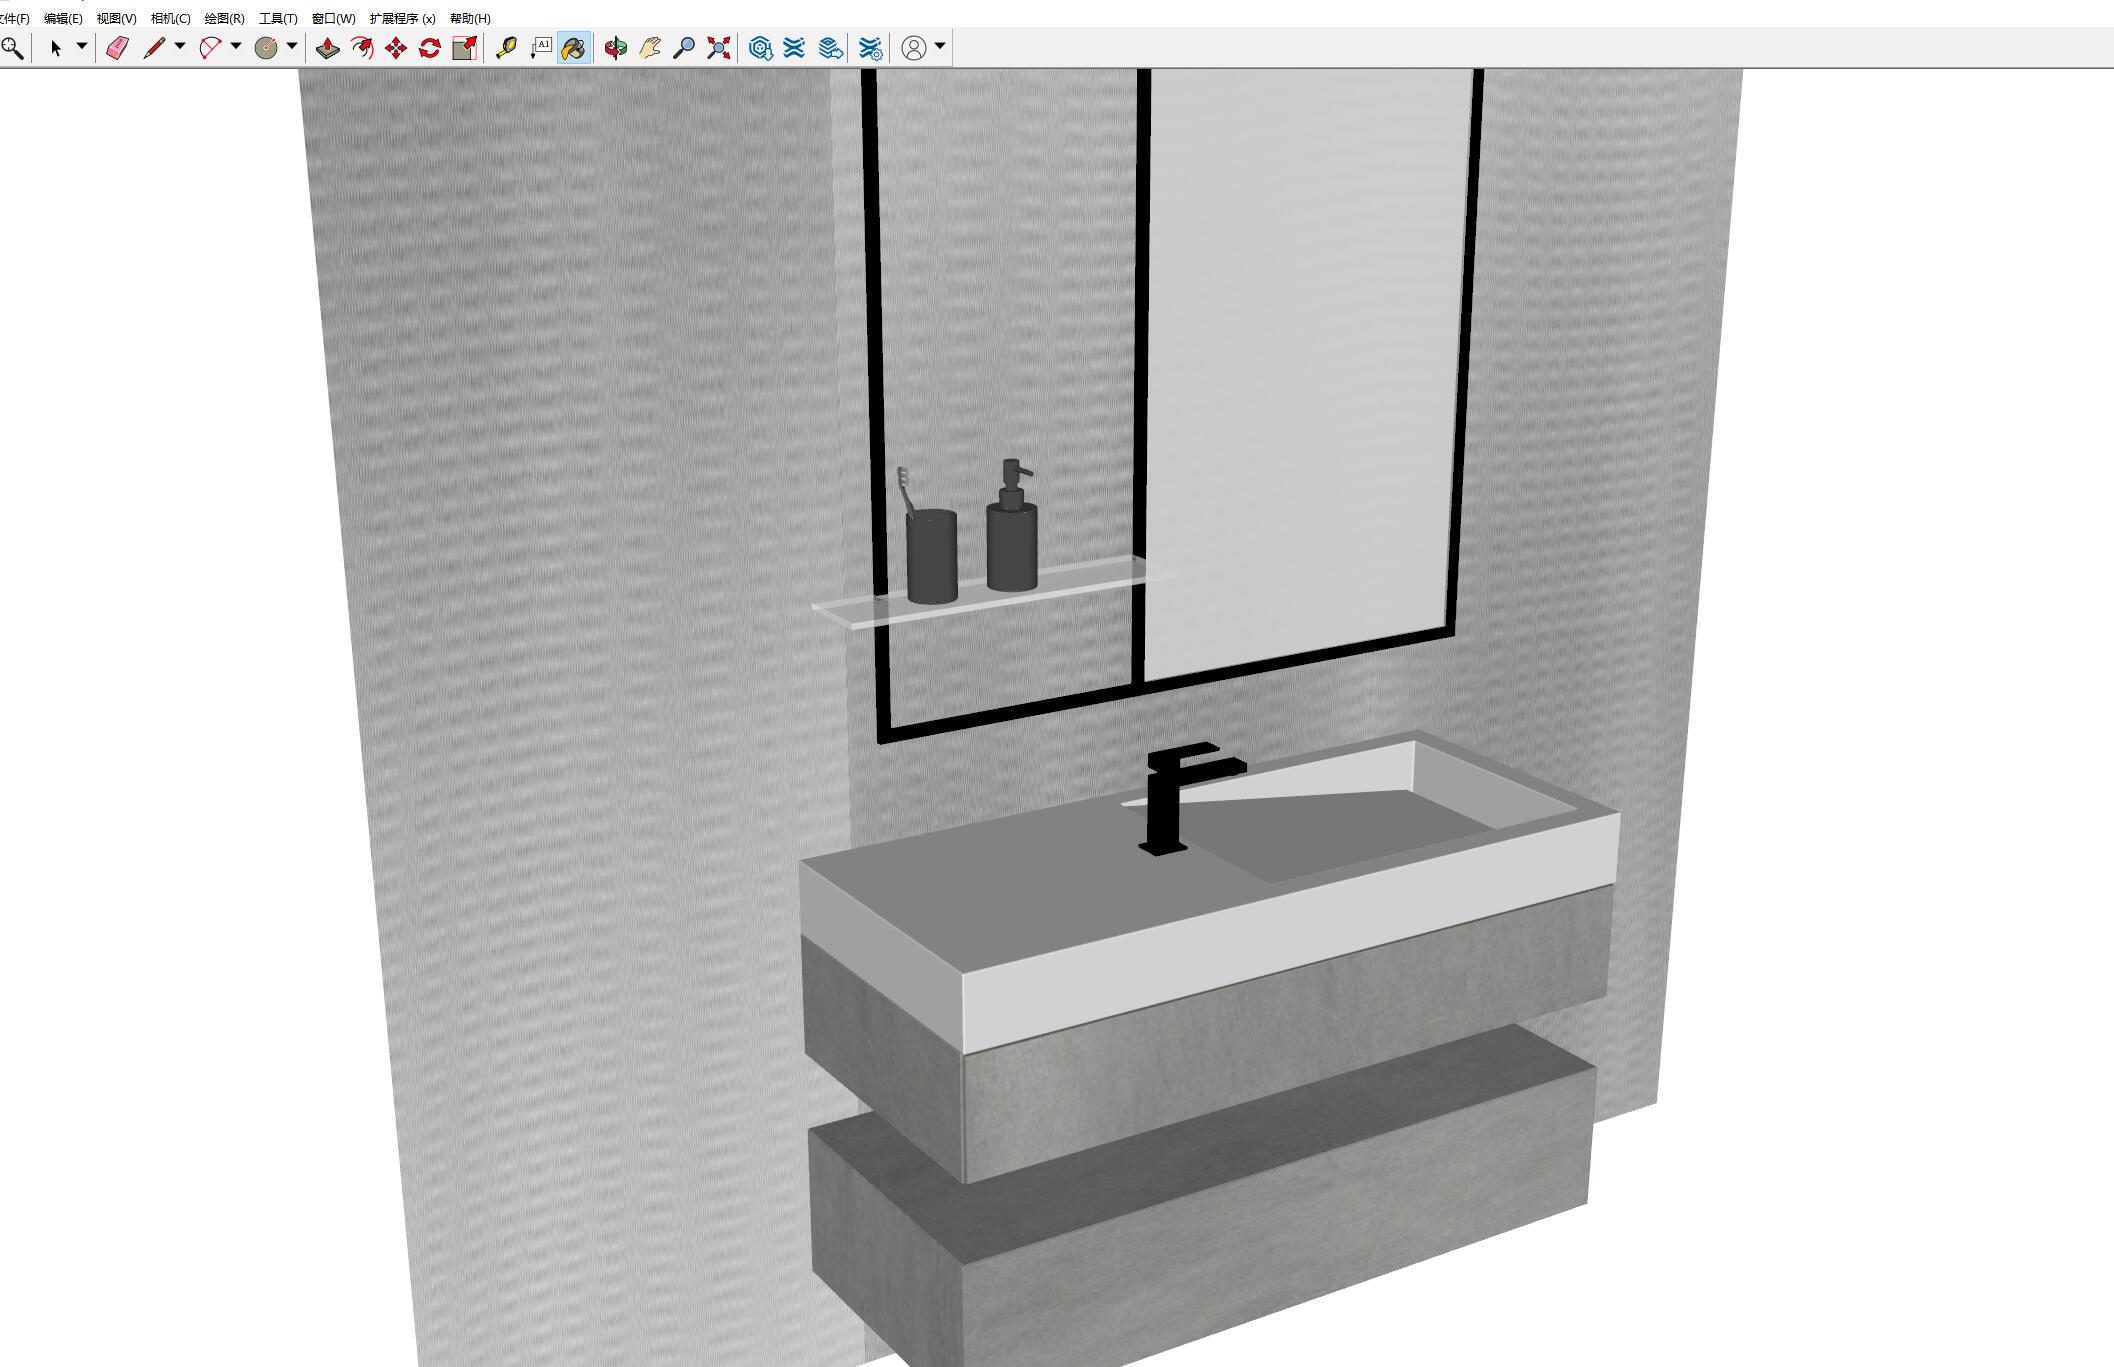The width and height of the screenshot is (2114, 1367).
Task: Open the user account dropdown
Action: coord(940,46)
